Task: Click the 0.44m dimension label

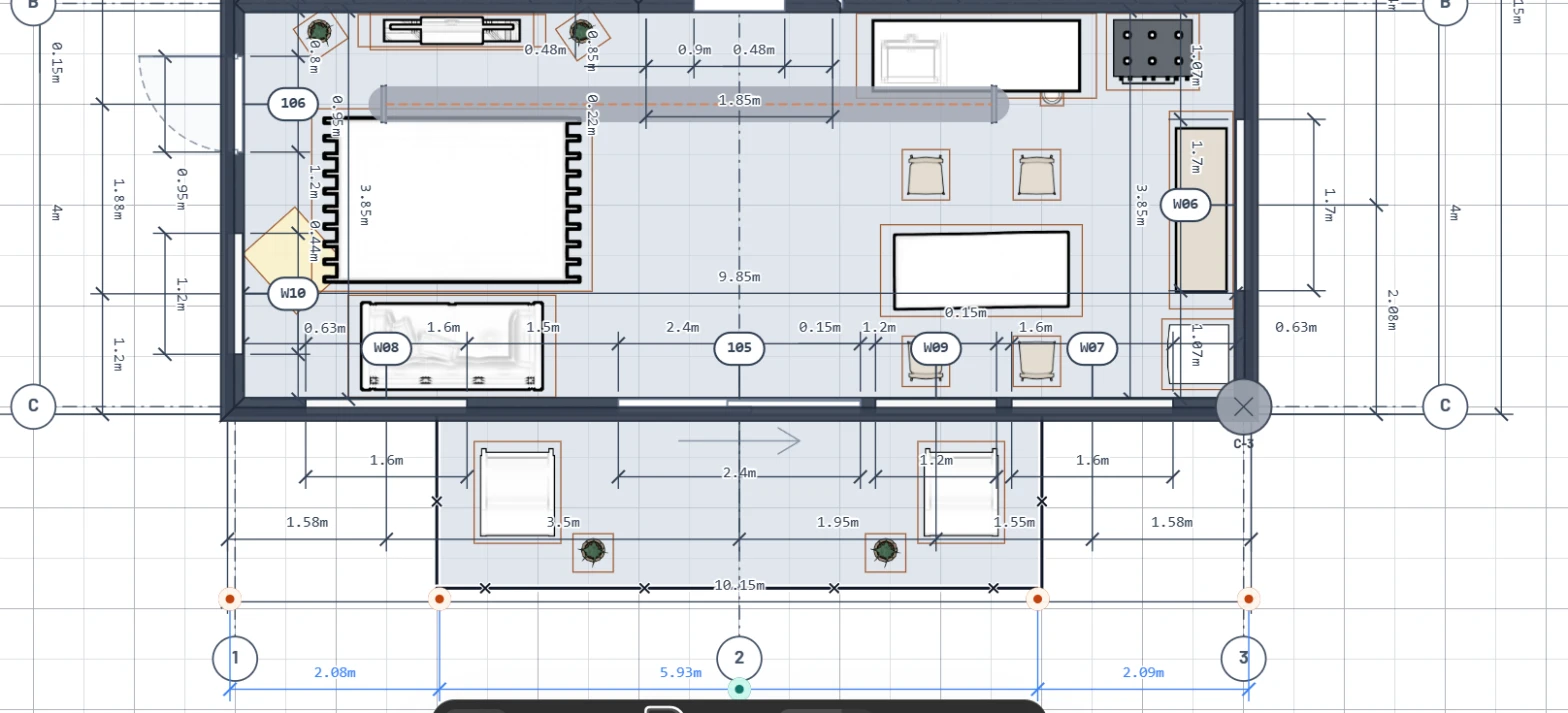Action: (x=315, y=239)
